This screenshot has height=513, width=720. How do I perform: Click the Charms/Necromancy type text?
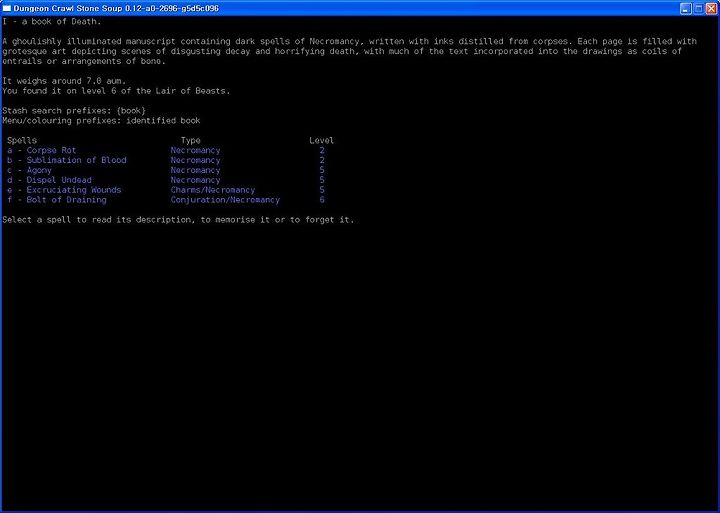[213, 190]
